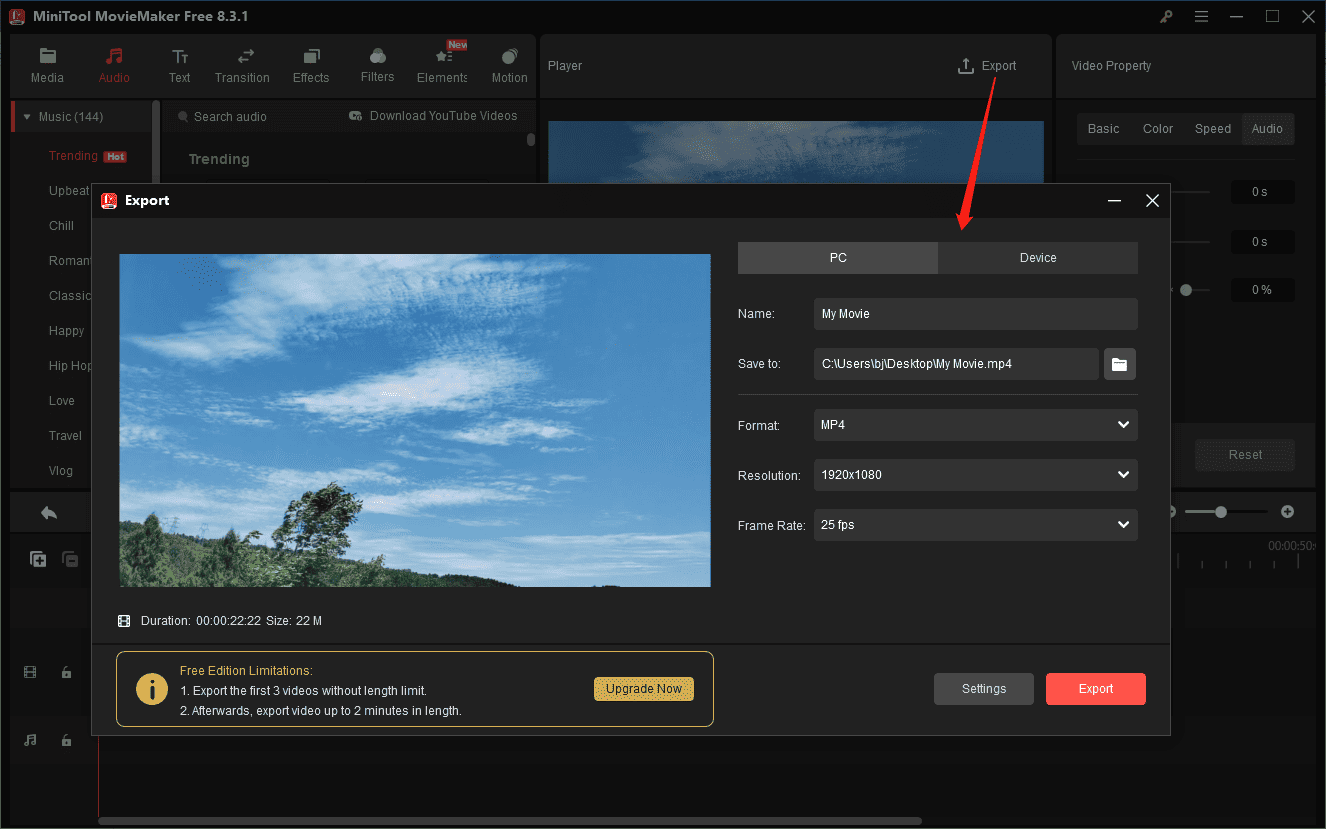Open the Motion panel
Screen dimensions: 1326x829
(x=509, y=64)
